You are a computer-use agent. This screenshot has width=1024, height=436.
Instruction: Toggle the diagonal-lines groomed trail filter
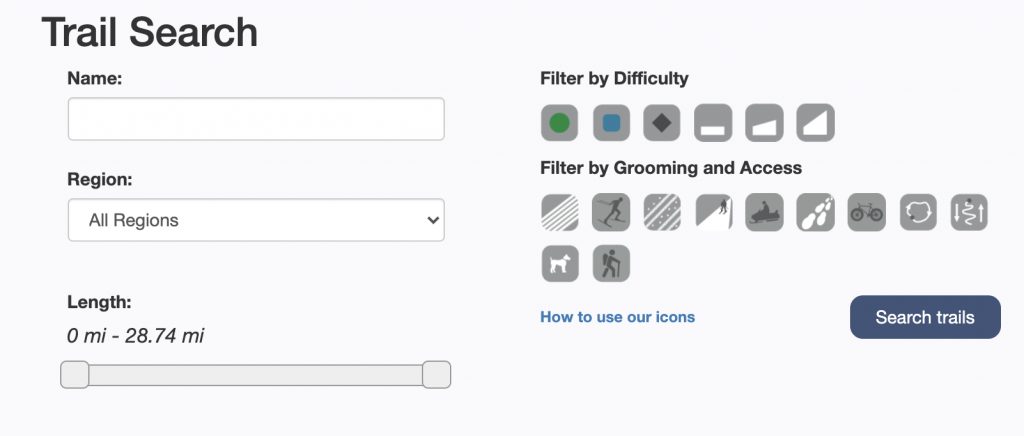560,212
